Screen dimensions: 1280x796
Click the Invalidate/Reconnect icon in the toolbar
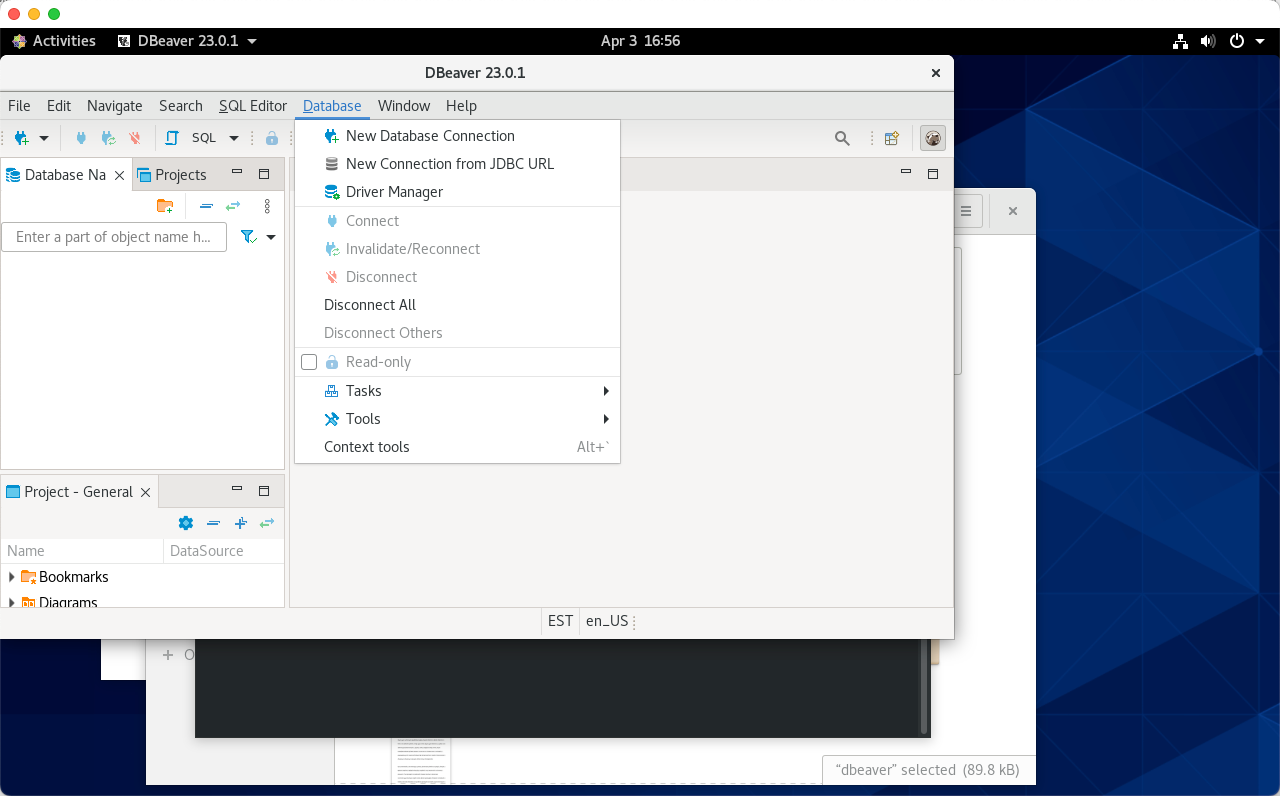coord(108,138)
